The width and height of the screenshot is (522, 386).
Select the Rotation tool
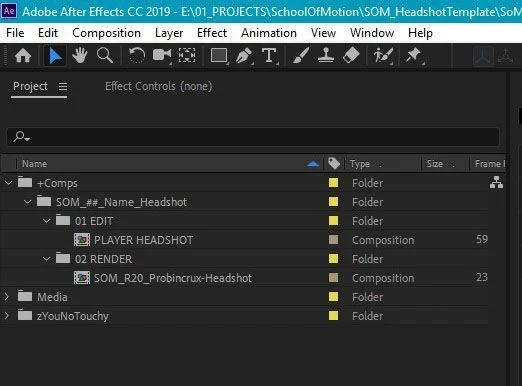137,56
